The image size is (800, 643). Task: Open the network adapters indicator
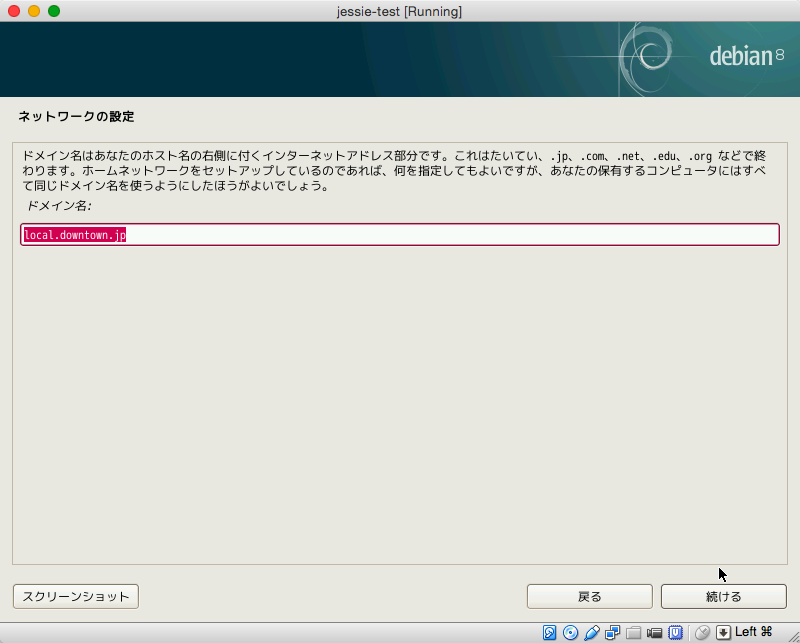click(612, 632)
